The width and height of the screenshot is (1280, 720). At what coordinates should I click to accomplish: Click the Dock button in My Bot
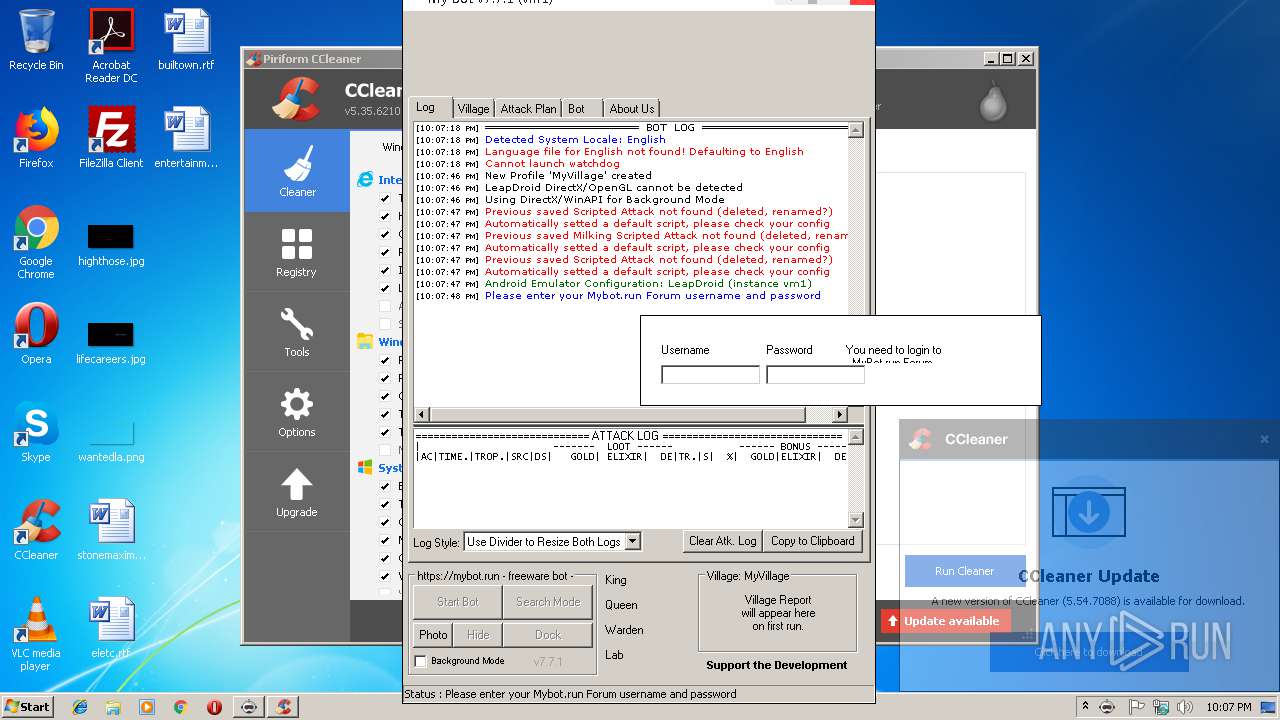click(x=548, y=635)
